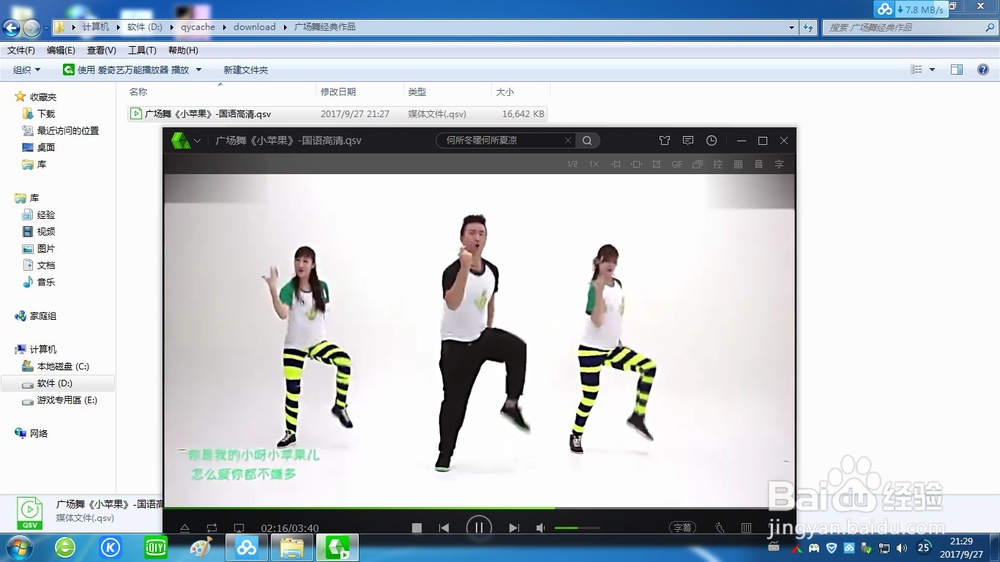Open the 帮助(H) menu
Image resolution: width=1000 pixels, height=562 pixels.
tap(183, 50)
